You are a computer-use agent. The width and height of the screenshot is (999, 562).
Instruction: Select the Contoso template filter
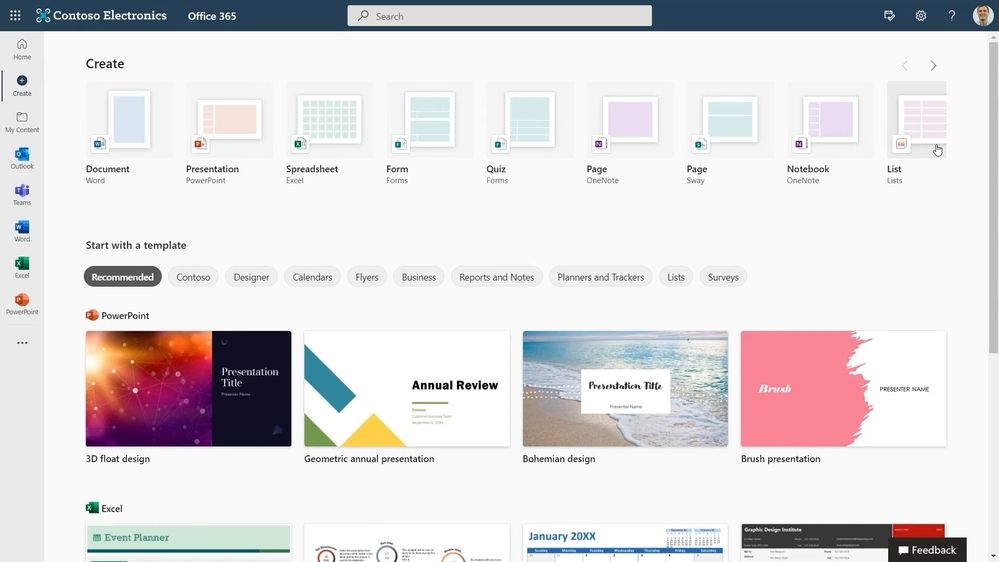(x=193, y=277)
